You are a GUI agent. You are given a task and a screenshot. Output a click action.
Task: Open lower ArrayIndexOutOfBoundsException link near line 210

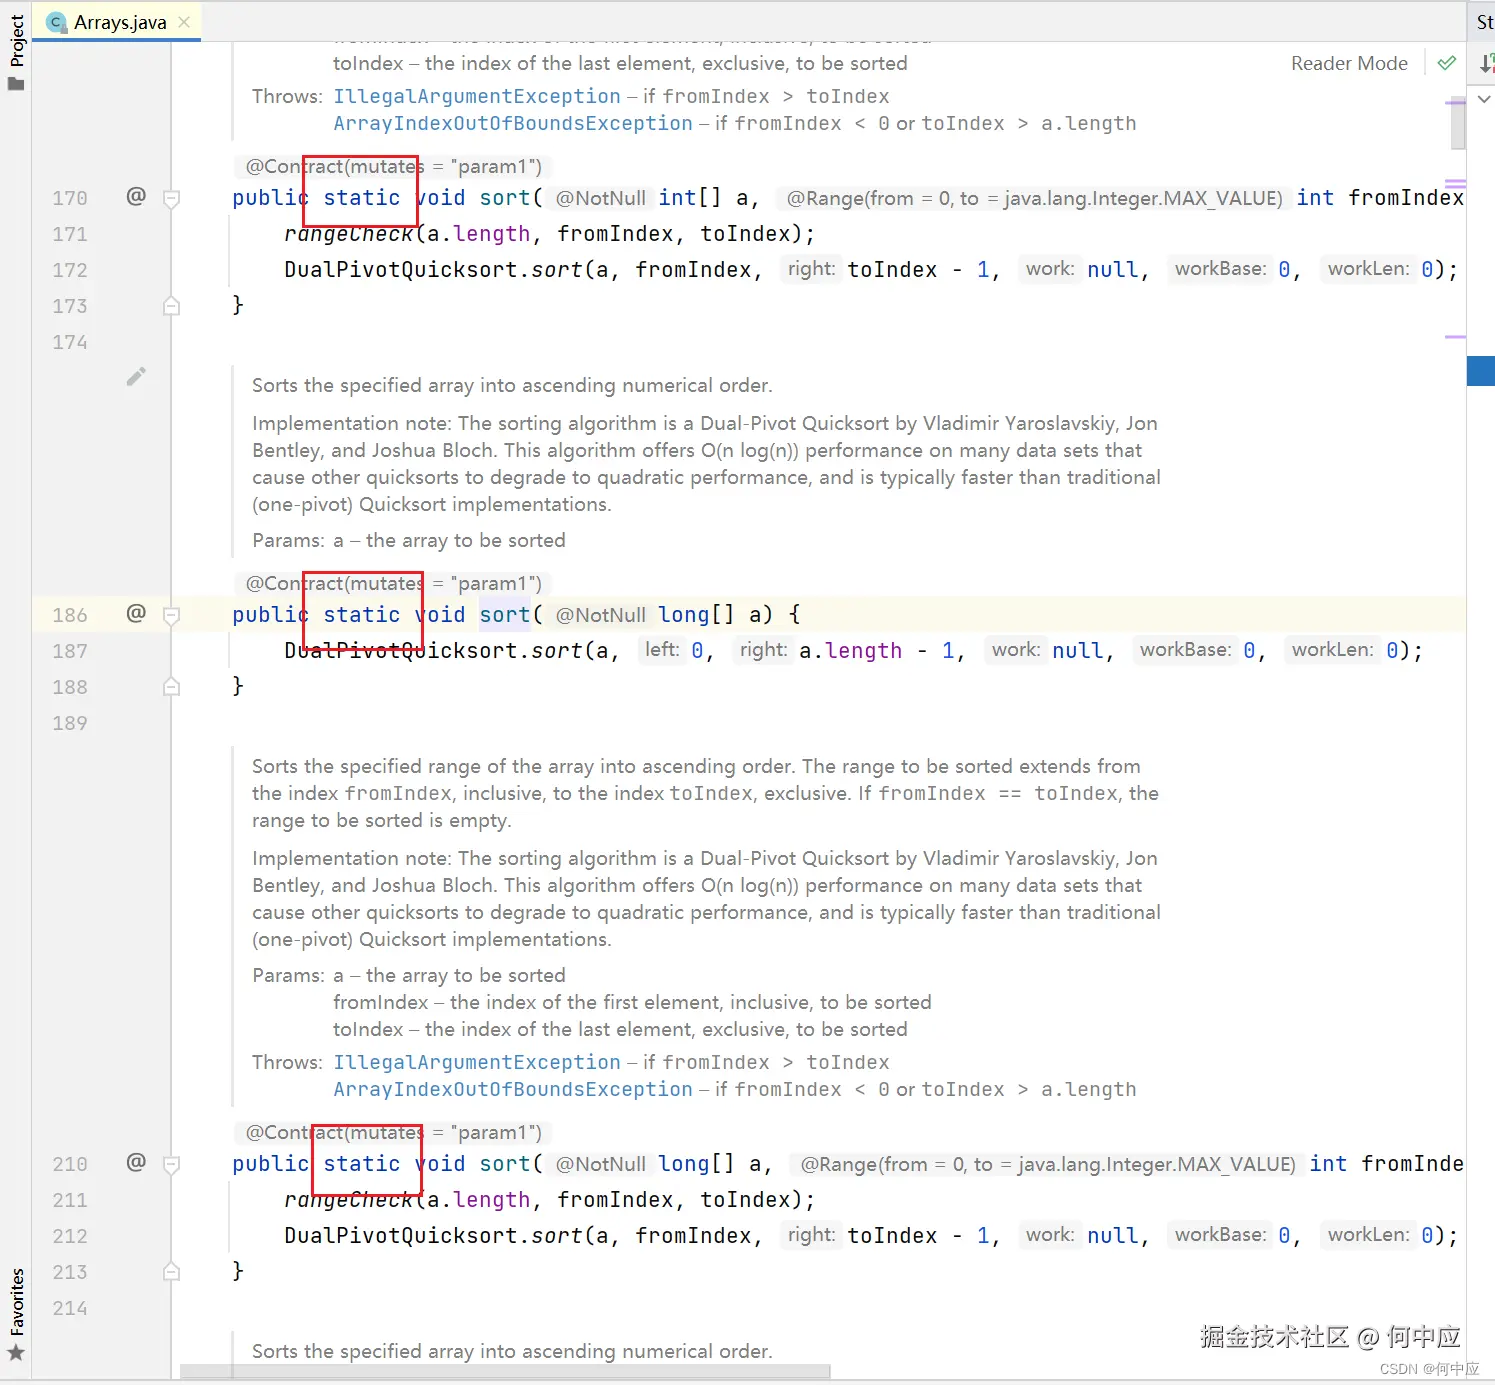513,1089
